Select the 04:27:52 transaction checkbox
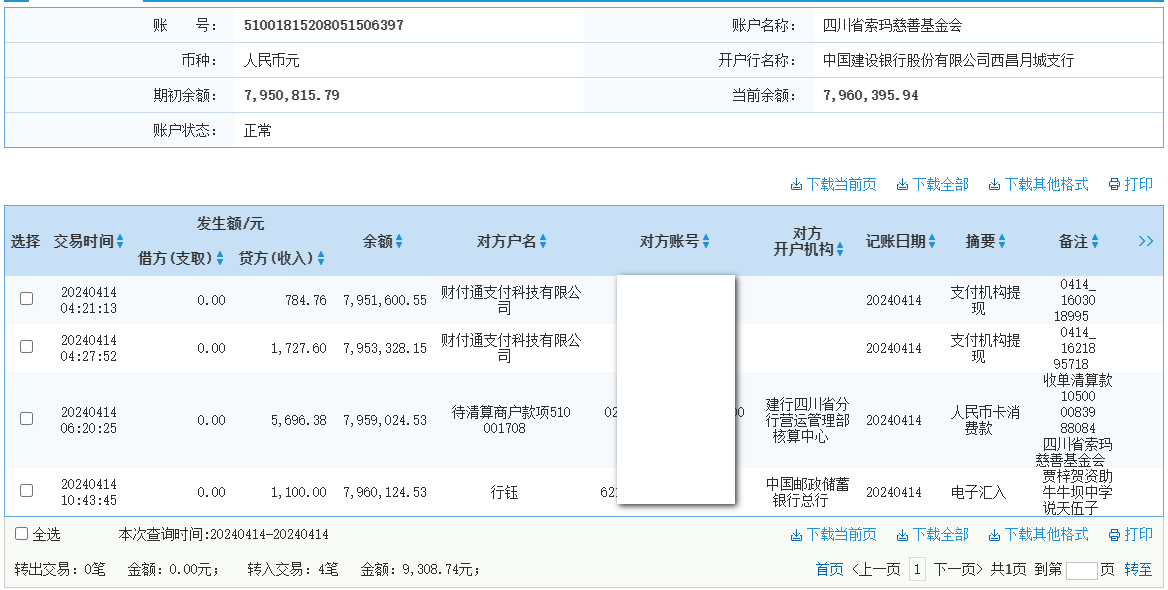The image size is (1168, 590). point(26,346)
